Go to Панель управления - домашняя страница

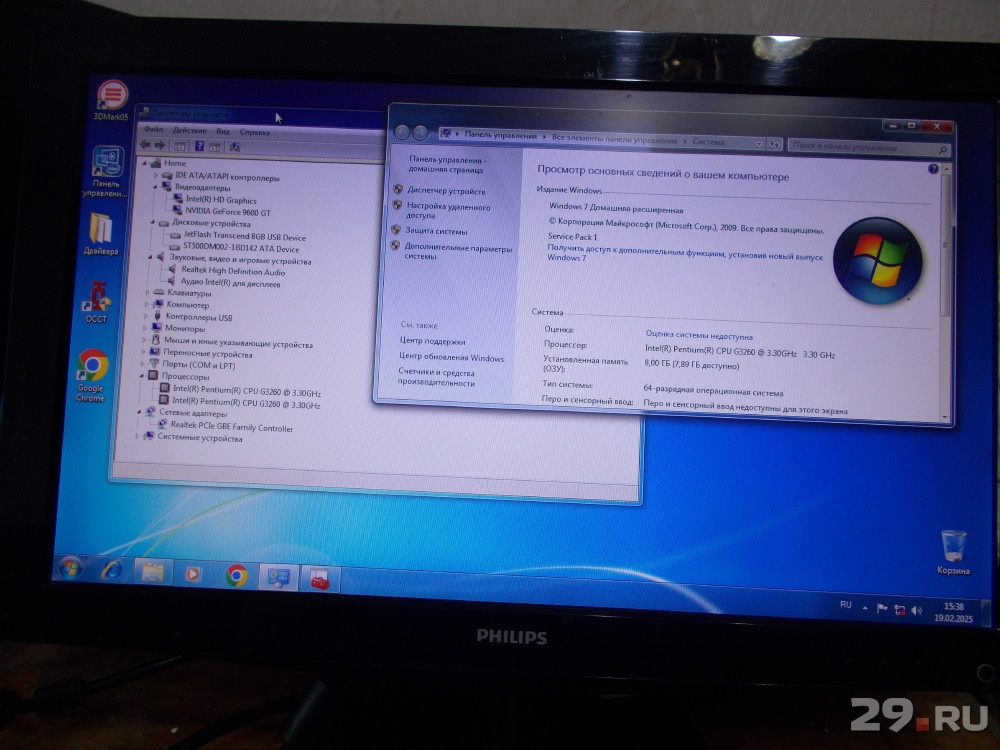click(x=446, y=165)
